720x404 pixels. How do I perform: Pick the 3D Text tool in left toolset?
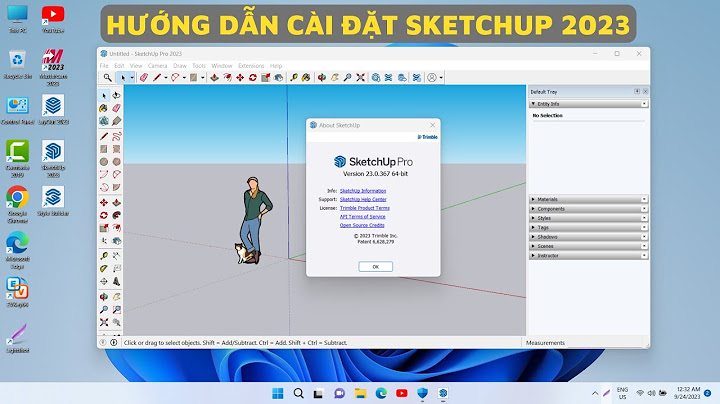click(117, 281)
